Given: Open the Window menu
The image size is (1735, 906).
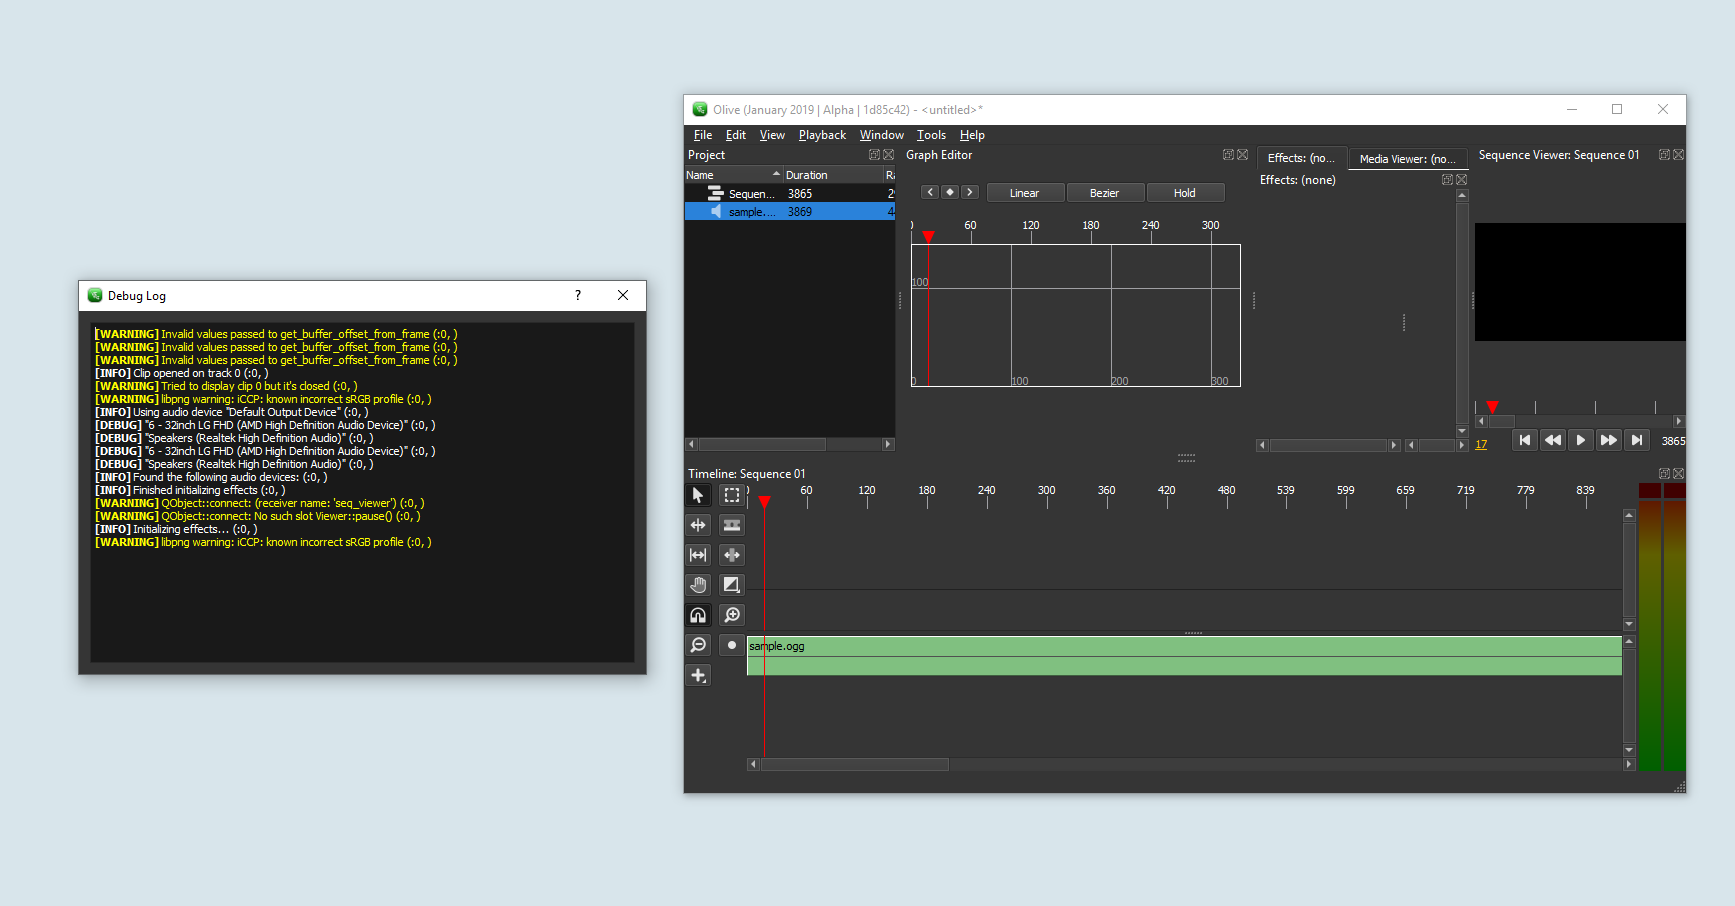Looking at the screenshot, I should (x=882, y=135).
